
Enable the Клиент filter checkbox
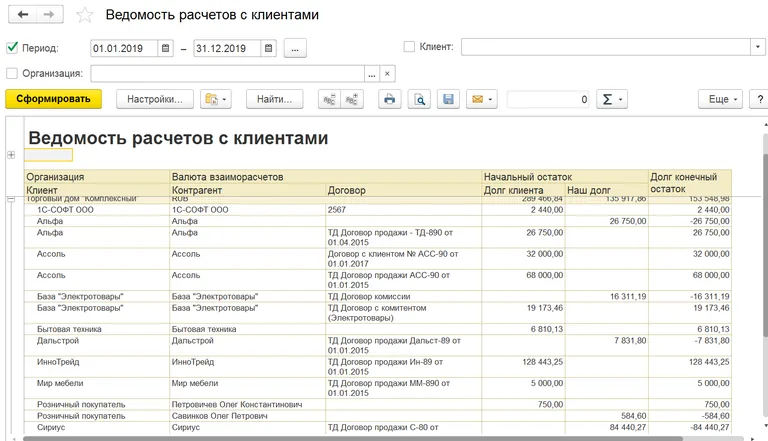[x=409, y=47]
